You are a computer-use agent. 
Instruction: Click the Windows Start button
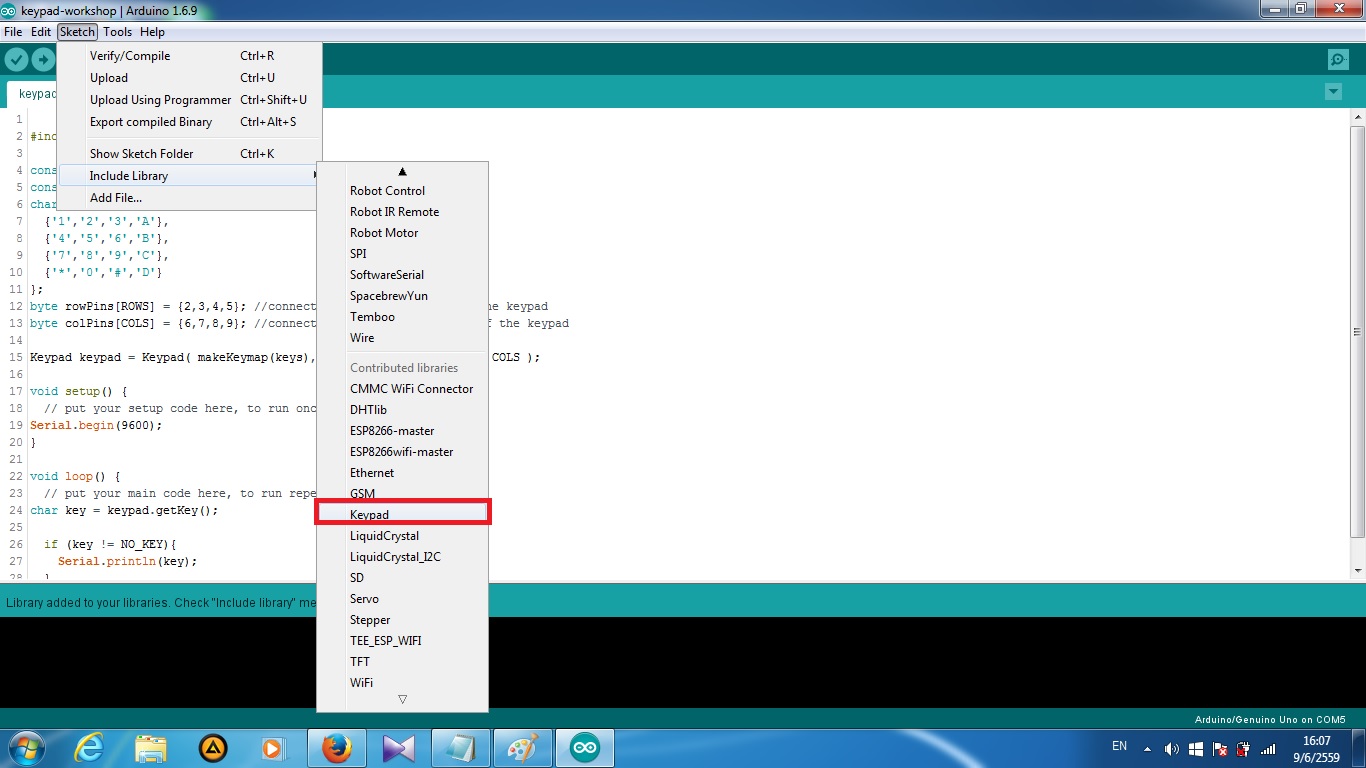25,747
